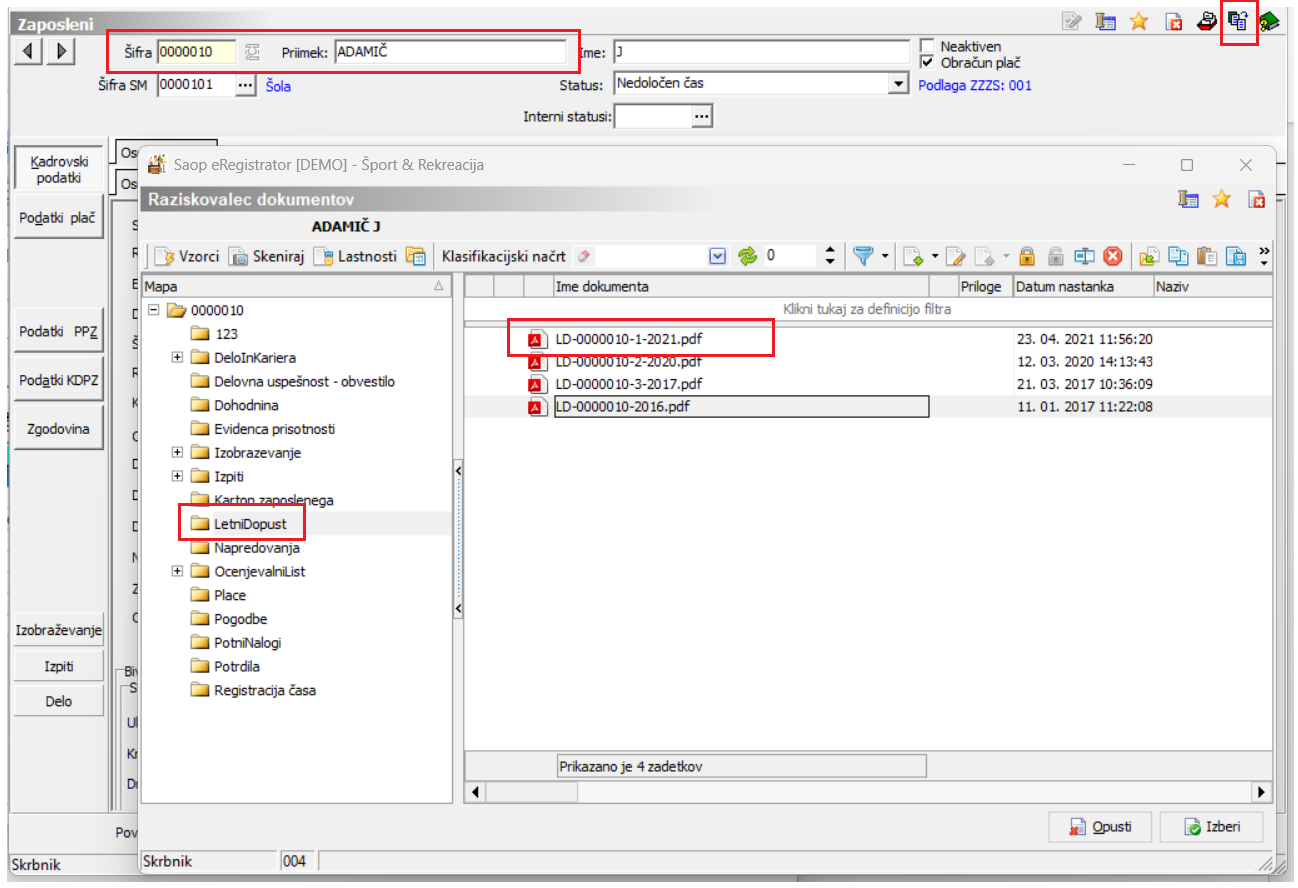
Task: Switch to Podatki KDPZ tab
Action: [x=59, y=380]
